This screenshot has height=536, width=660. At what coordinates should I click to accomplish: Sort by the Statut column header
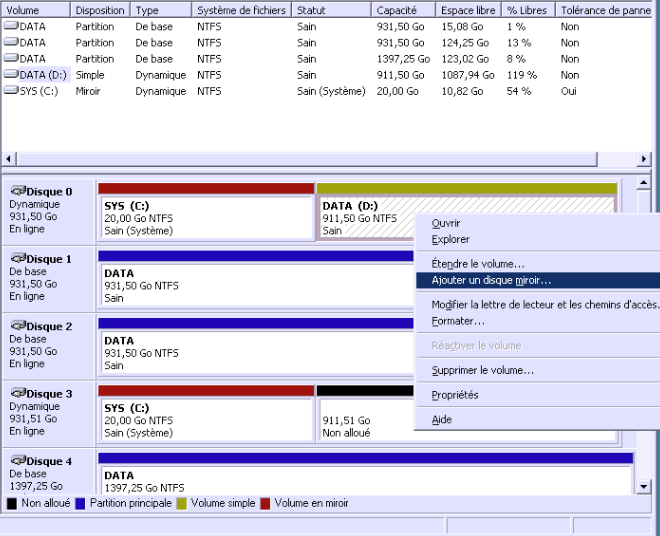coord(332,10)
